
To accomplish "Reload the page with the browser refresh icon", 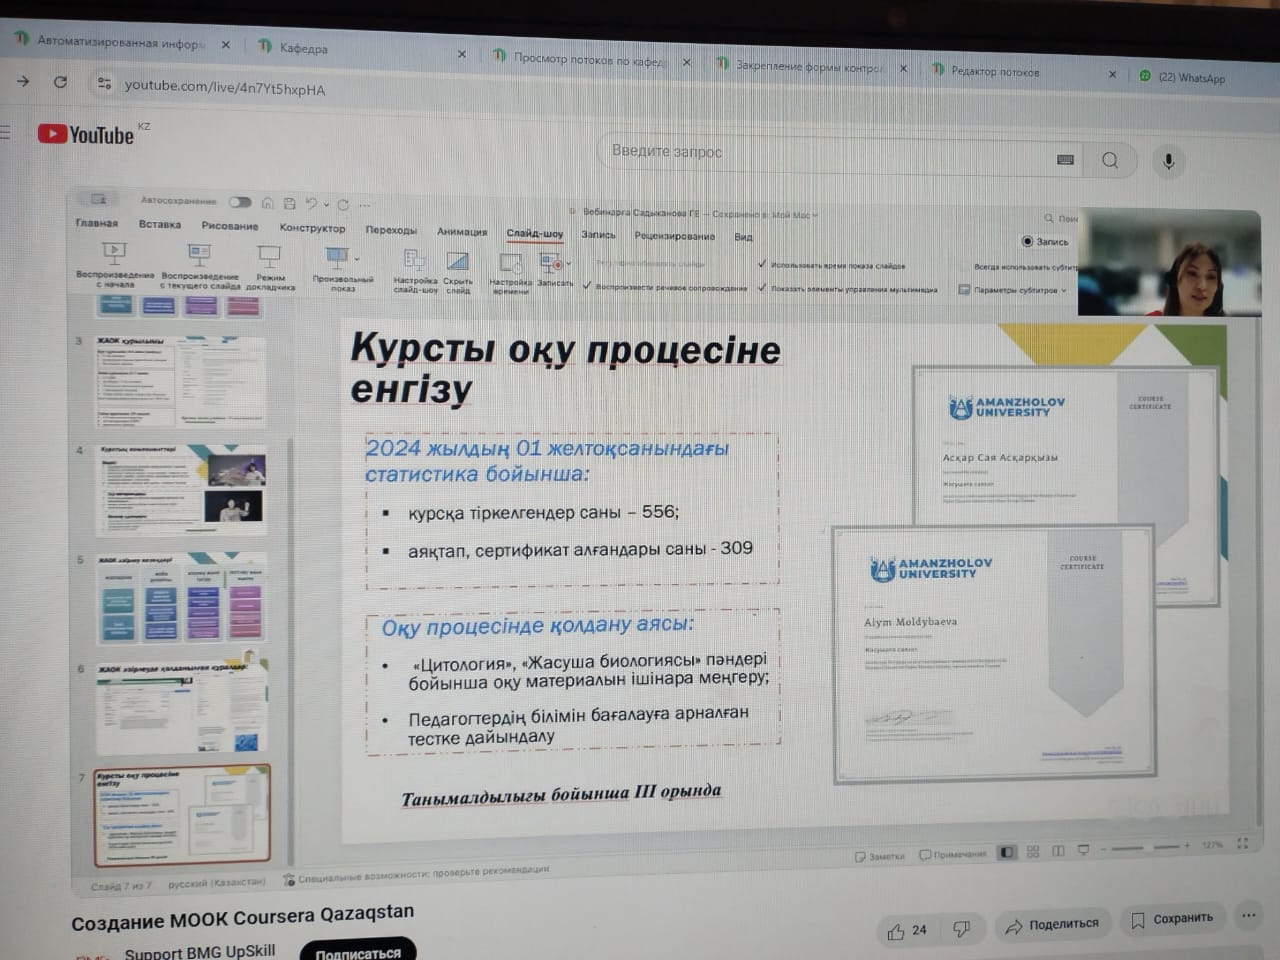I will point(60,82).
